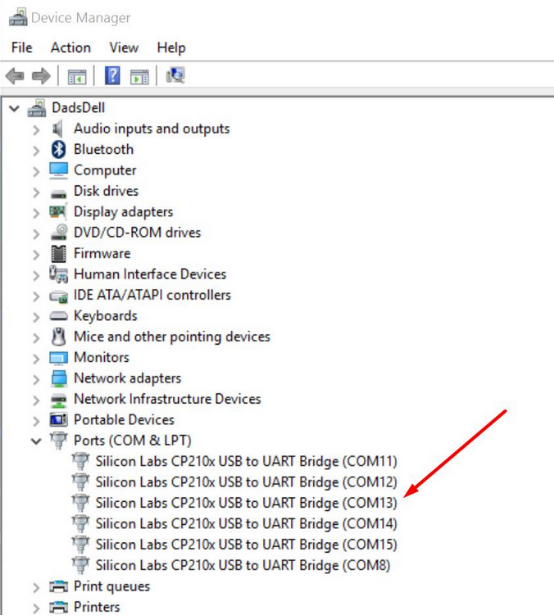This screenshot has width=554, height=616.
Task: Click the Show/Hide Action Pane toolbar icon
Action: [x=139, y=76]
